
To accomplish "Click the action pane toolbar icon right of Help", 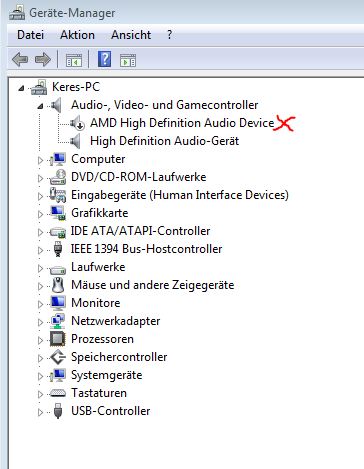I will (x=128, y=61).
